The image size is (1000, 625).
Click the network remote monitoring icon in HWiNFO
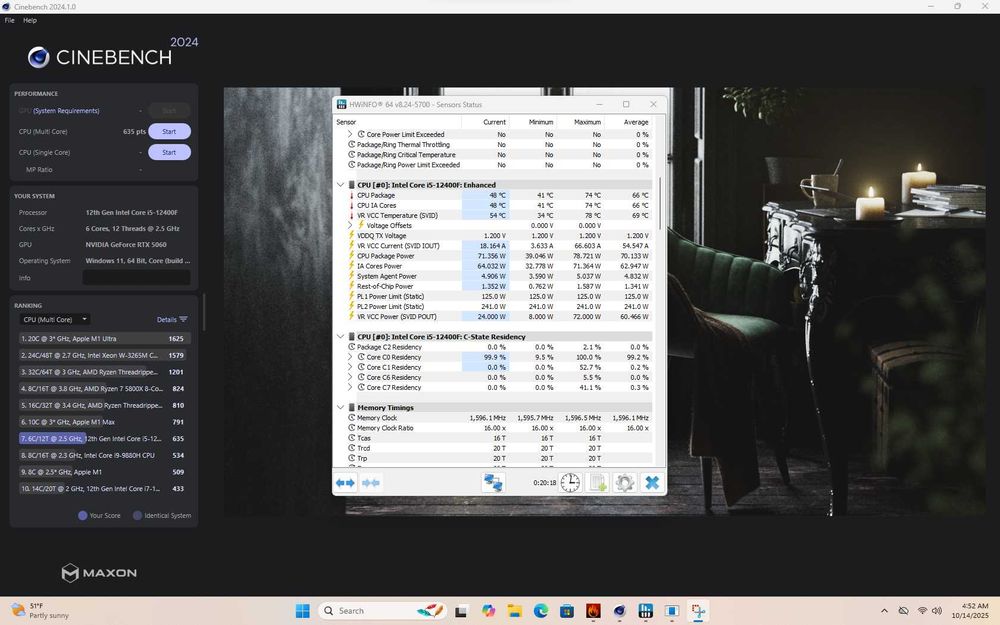(493, 483)
